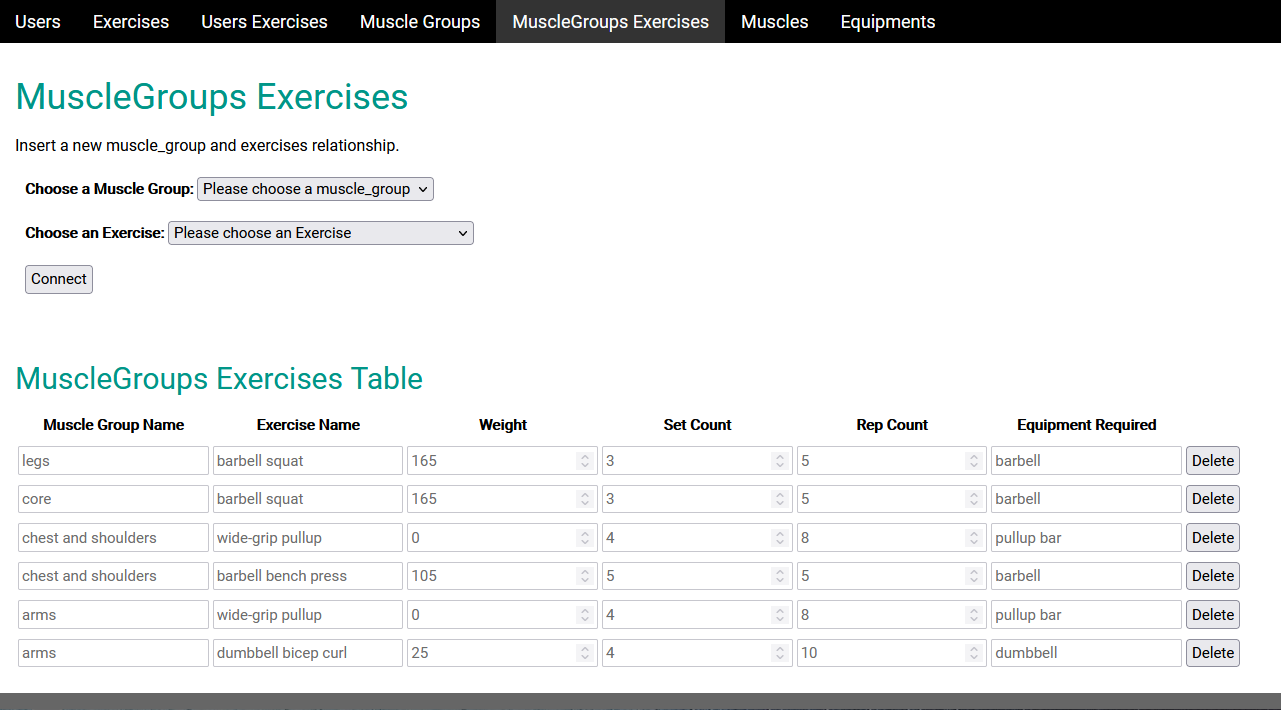Click the Choose a Muscle Group label
The image size is (1281, 710).
(110, 189)
